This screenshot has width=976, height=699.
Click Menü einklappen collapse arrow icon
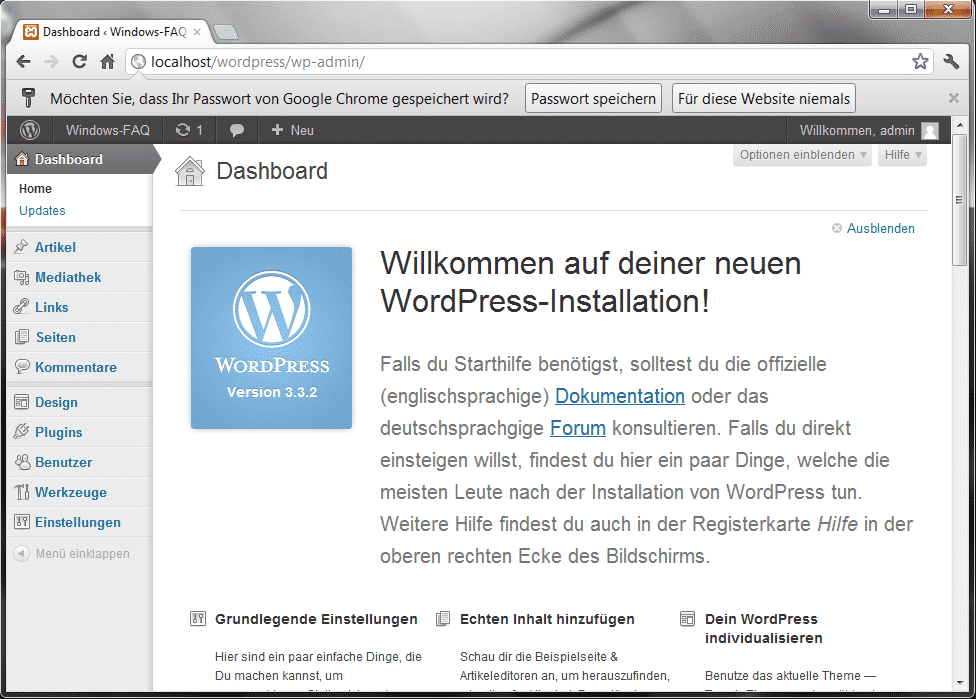pos(21,553)
